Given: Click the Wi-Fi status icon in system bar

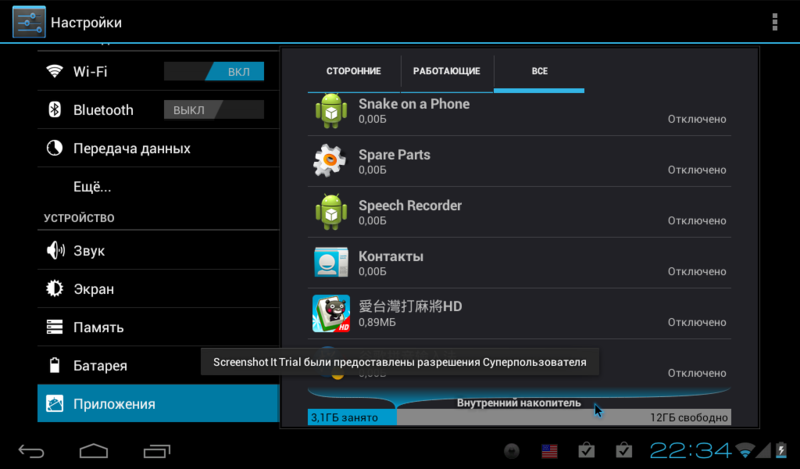Looking at the screenshot, I should point(745,451).
